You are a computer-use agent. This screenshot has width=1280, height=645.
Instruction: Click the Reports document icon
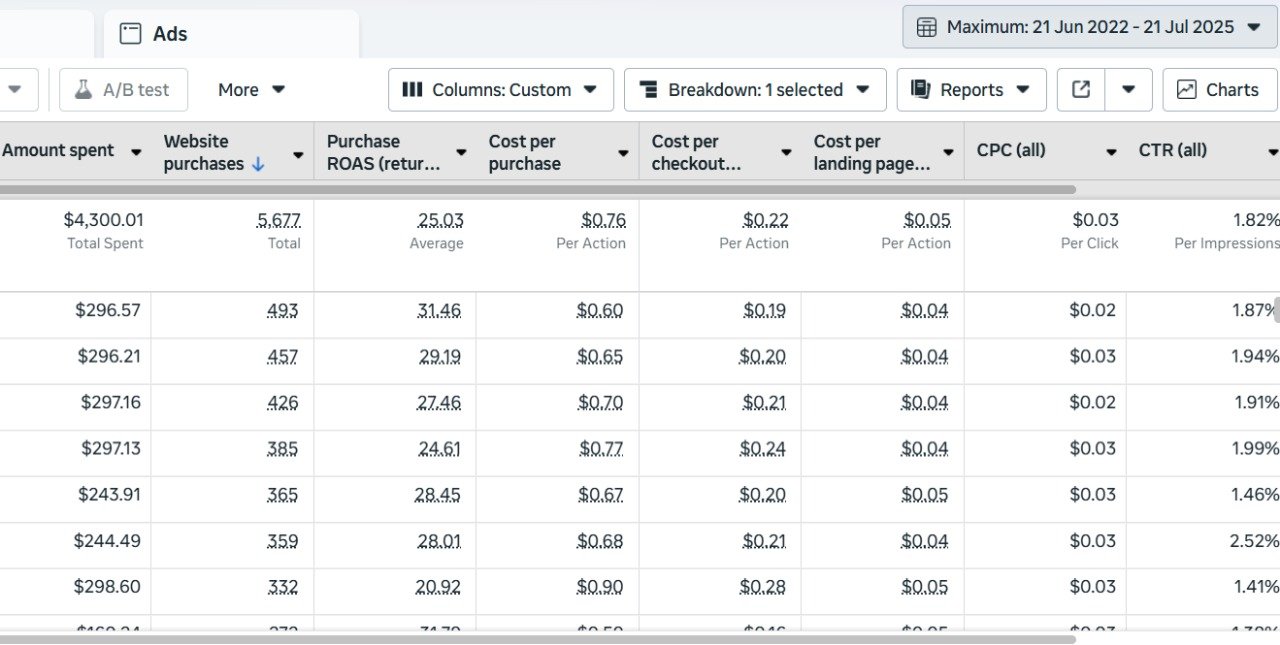coord(920,90)
